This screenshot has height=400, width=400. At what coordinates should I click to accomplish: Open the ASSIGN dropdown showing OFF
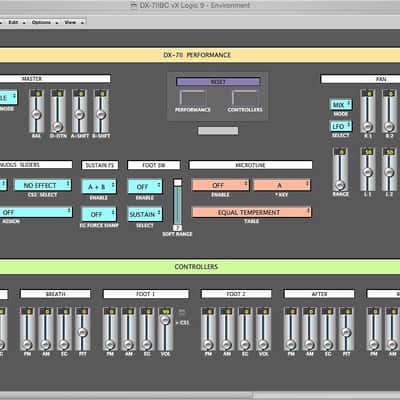[36, 212]
